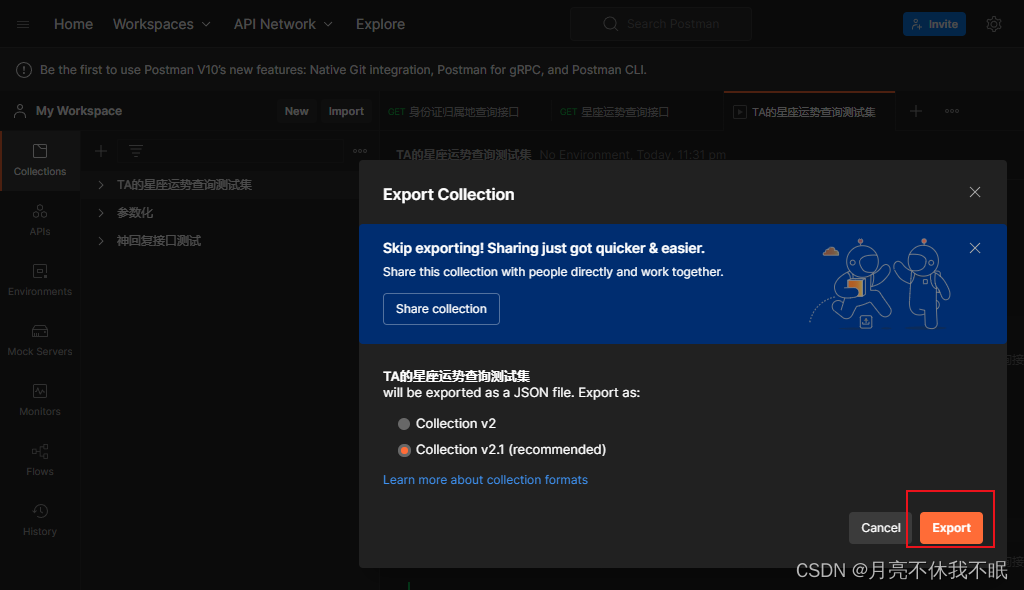The height and width of the screenshot is (590, 1024).
Task: Click the info icon in announcement bar
Action: 24,70
